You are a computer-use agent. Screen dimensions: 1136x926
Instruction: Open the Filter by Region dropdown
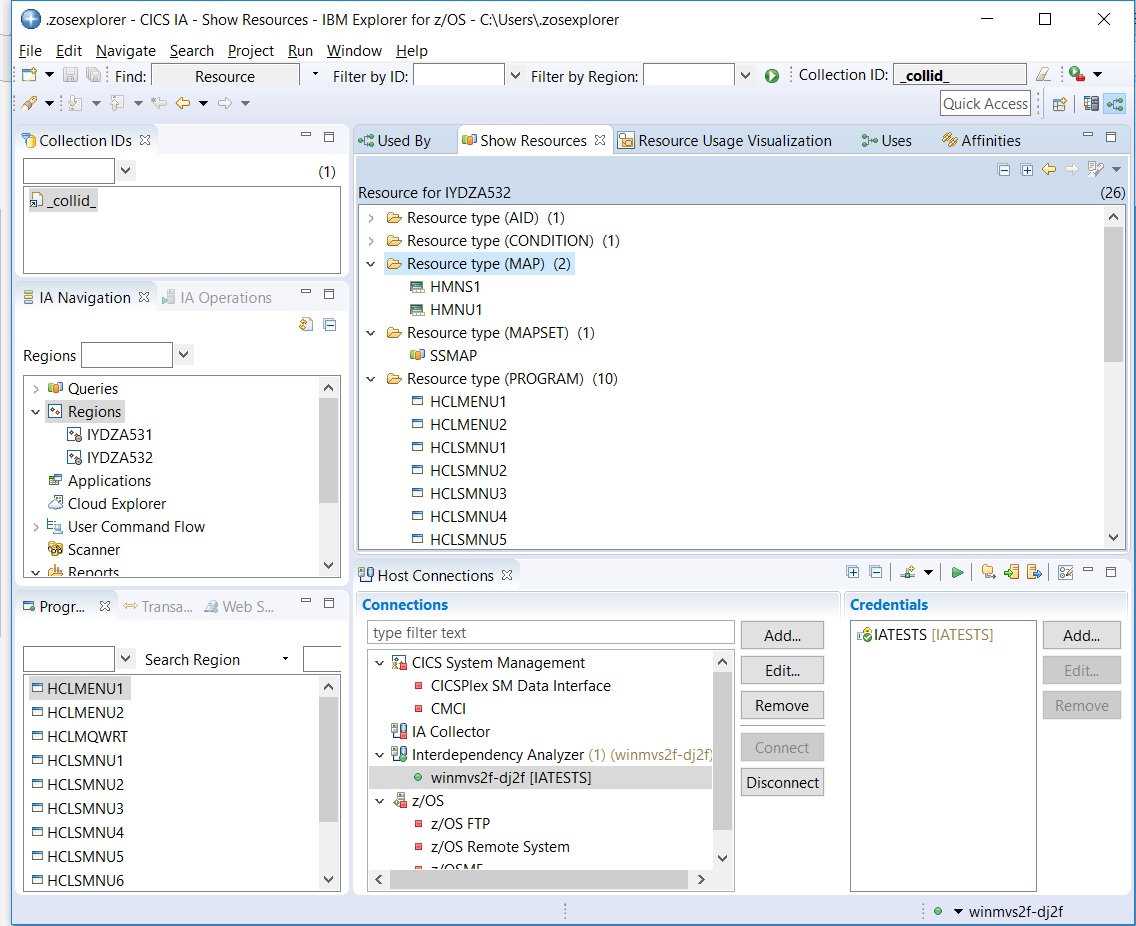[x=745, y=75]
